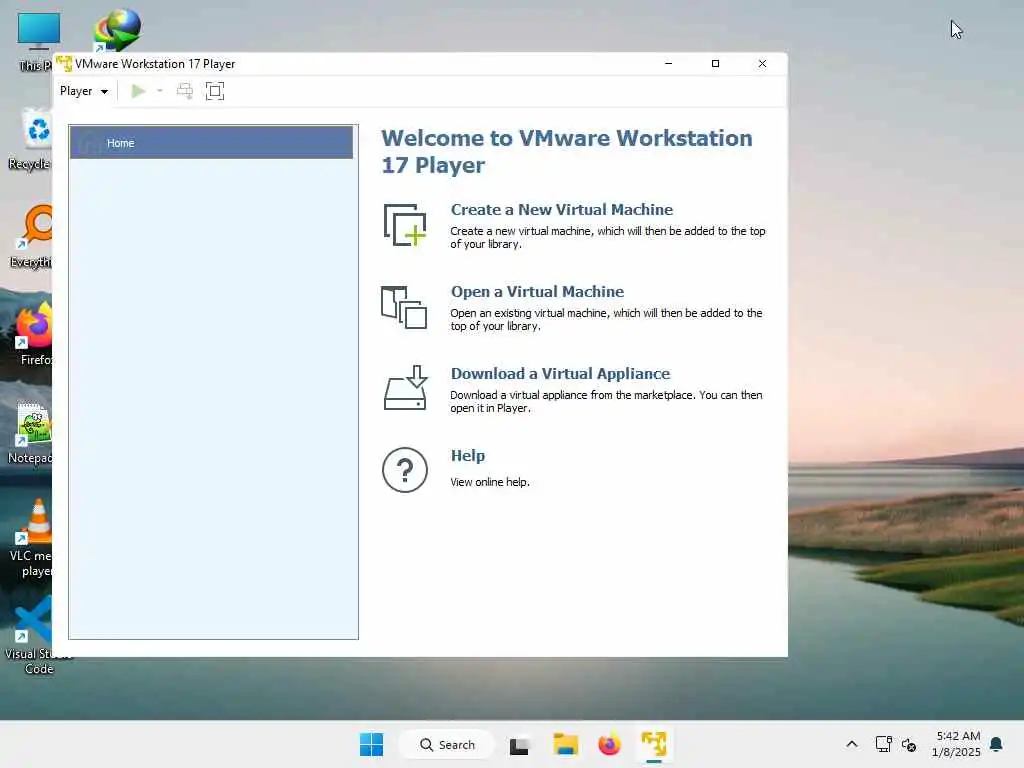Click the Help question mark icon
The width and height of the screenshot is (1024, 768).
[x=405, y=470]
